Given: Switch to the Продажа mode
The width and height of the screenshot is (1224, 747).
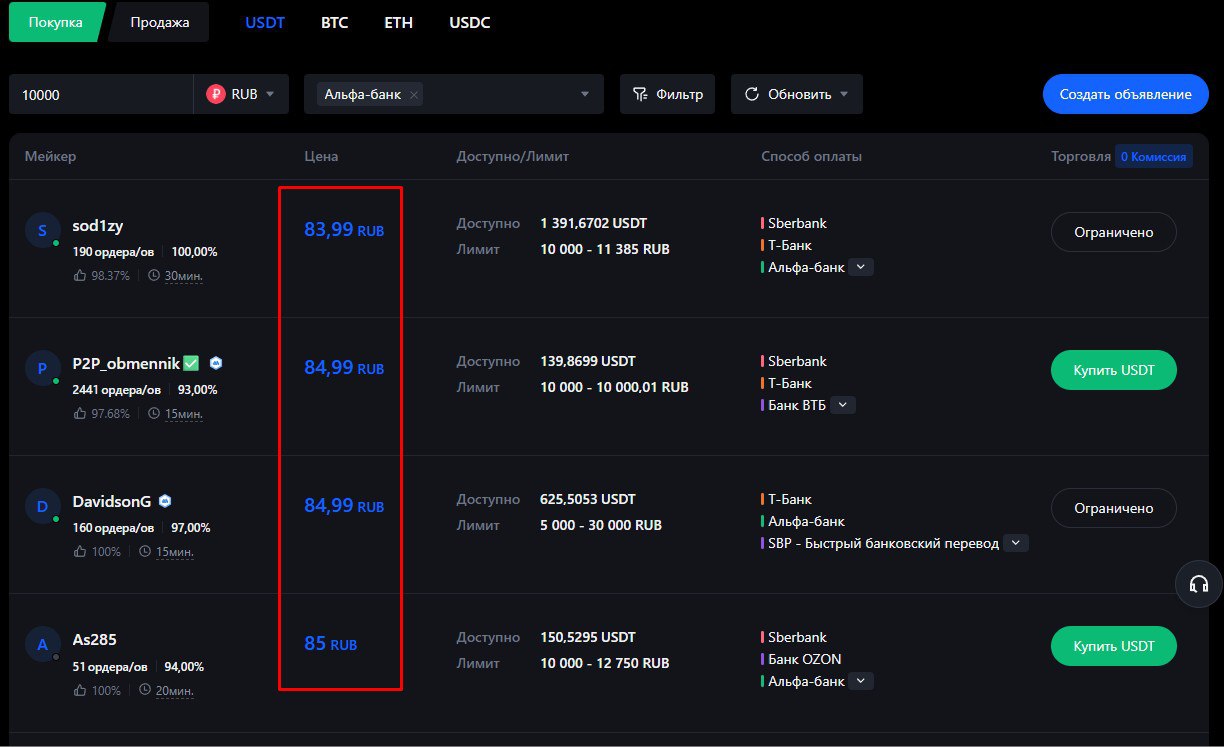Looking at the screenshot, I should pyautogui.click(x=160, y=22).
